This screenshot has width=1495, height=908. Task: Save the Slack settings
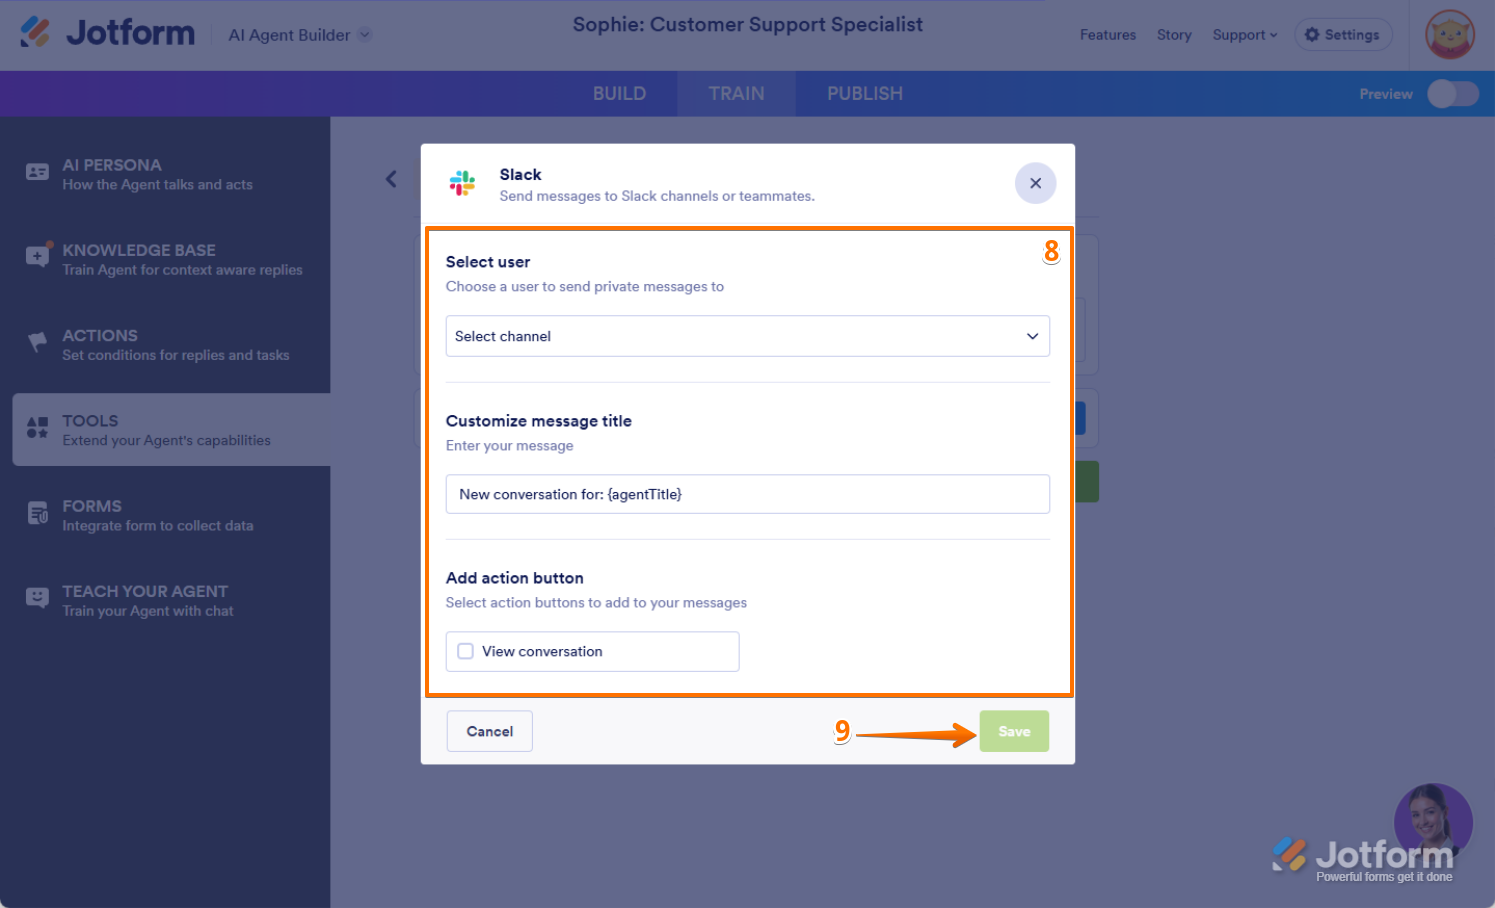(1013, 732)
